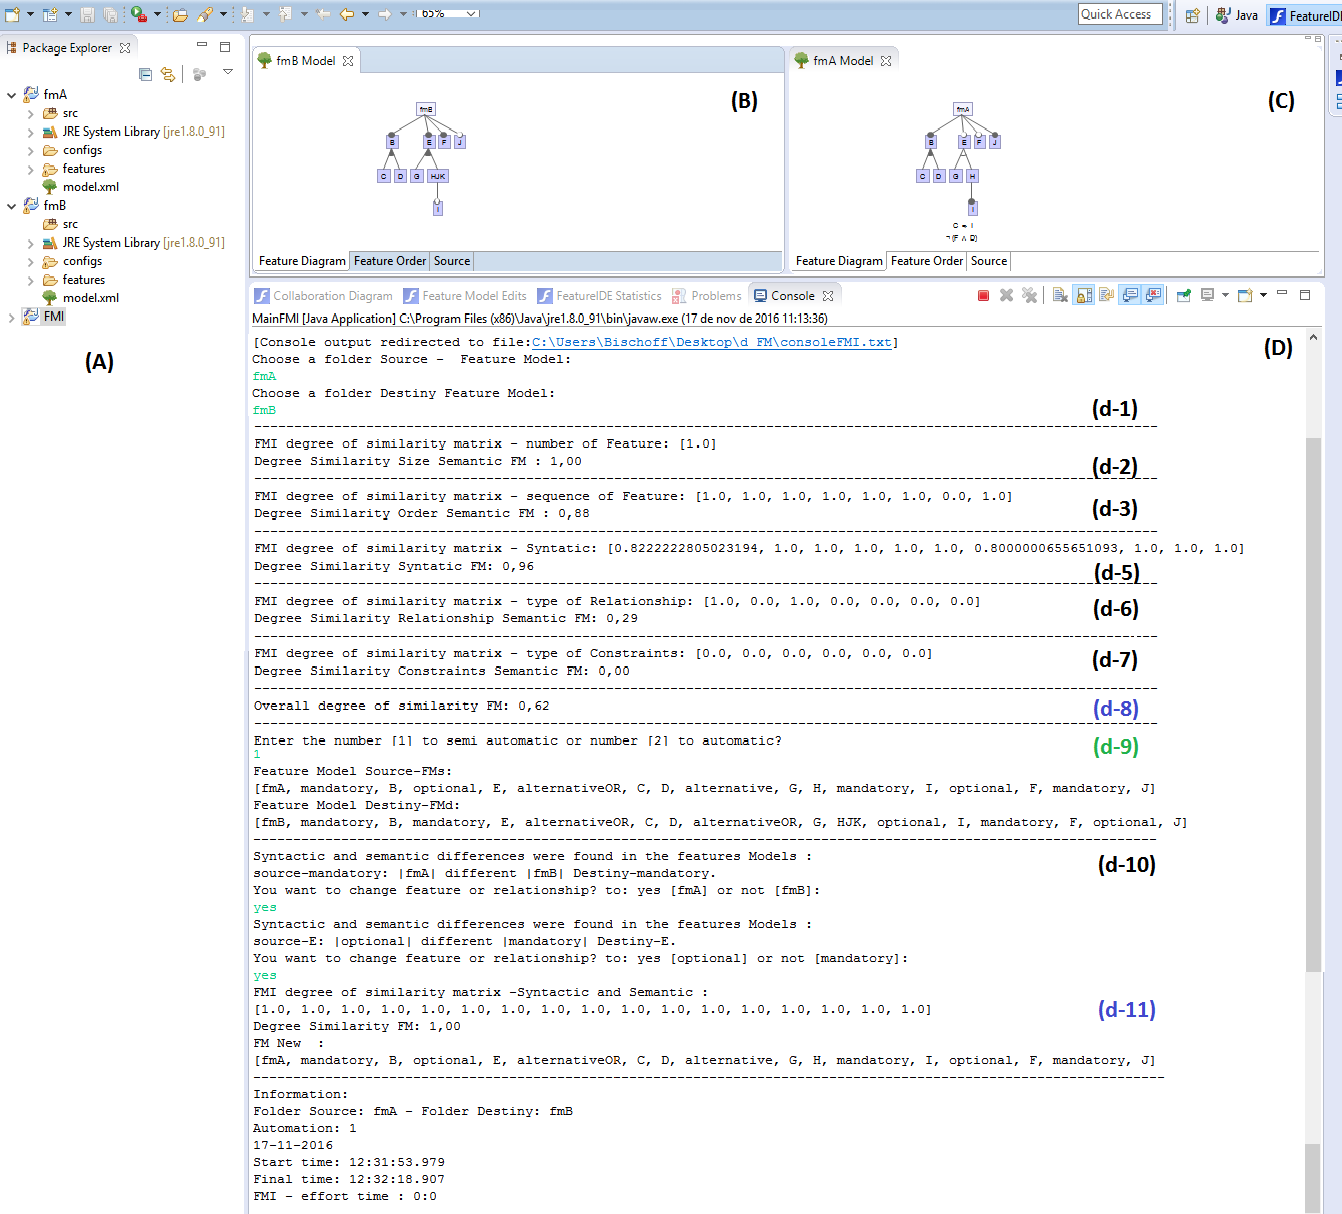Screen dimensions: 1342x1214
Task: Click the Quick Access search field
Action: pos(1119,14)
